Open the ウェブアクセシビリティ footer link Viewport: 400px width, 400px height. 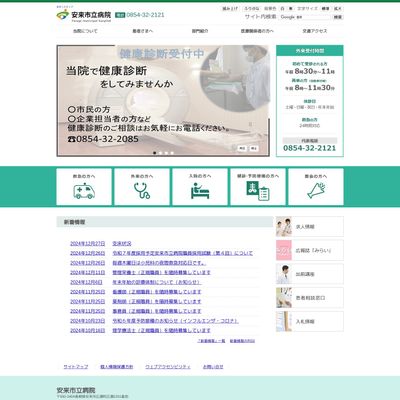coord(168,367)
